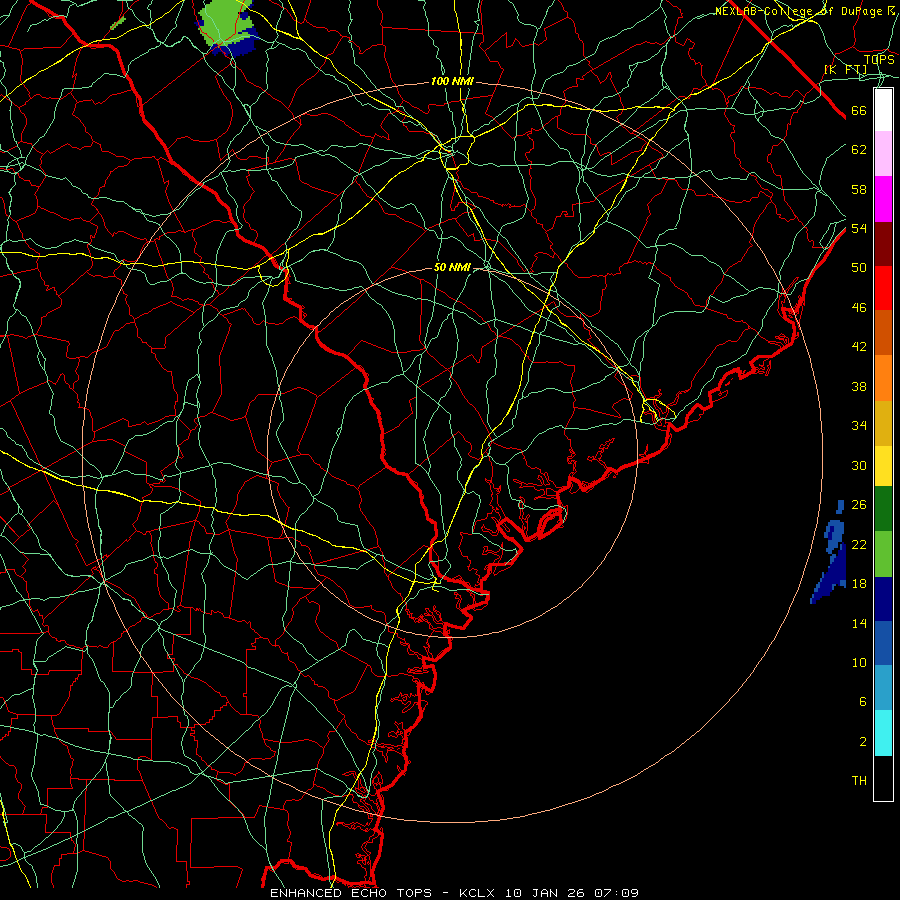Click the magenta 58 kft legend swatch
The image size is (900, 900).
(883, 199)
